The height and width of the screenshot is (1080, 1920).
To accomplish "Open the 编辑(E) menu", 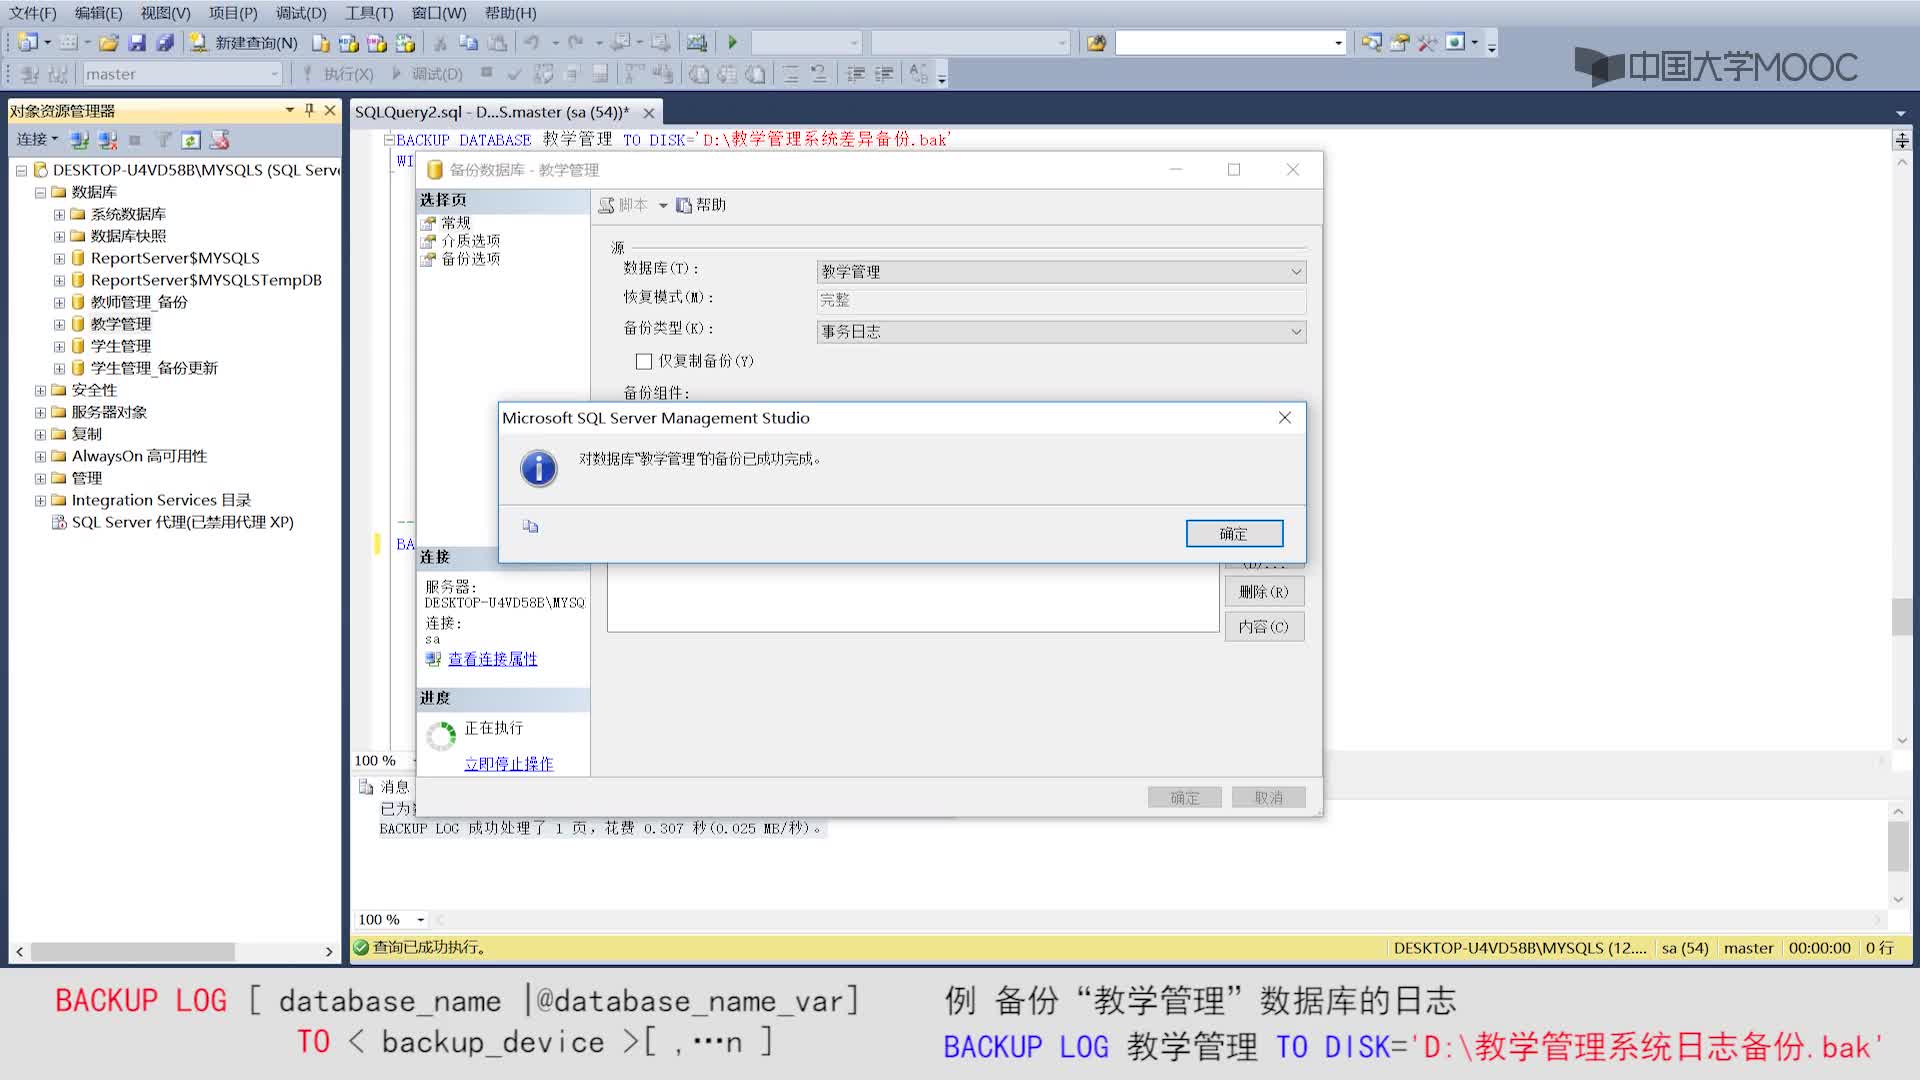I will tap(98, 13).
